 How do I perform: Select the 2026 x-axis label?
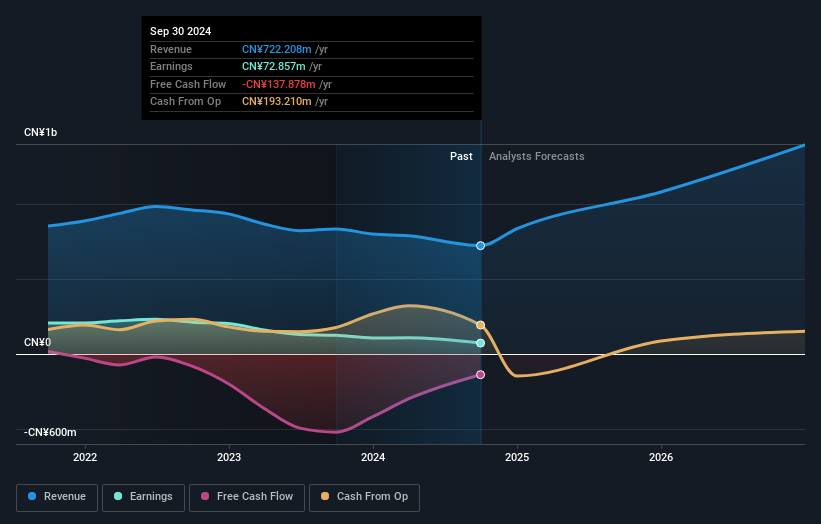pos(661,457)
